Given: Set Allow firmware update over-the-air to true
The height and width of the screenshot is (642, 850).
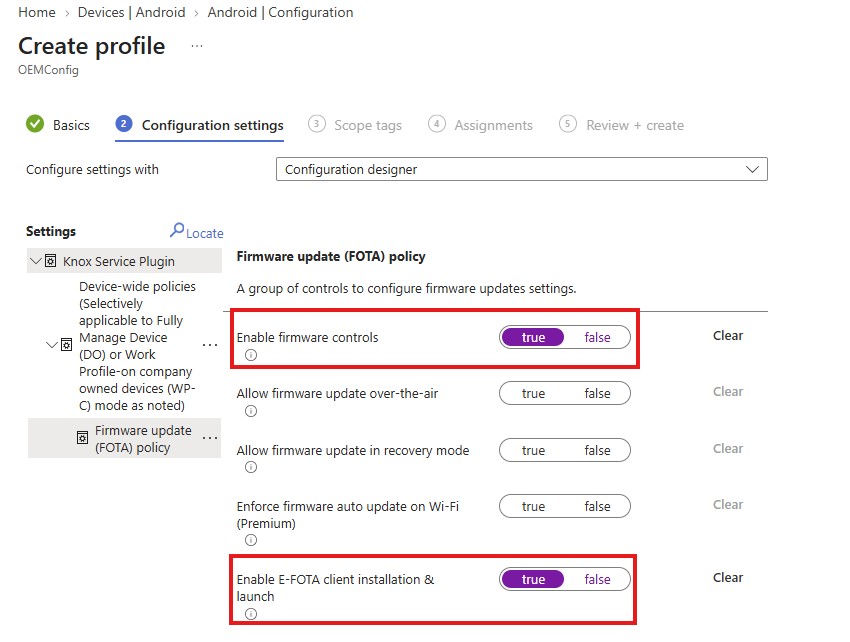Looking at the screenshot, I should [x=533, y=394].
